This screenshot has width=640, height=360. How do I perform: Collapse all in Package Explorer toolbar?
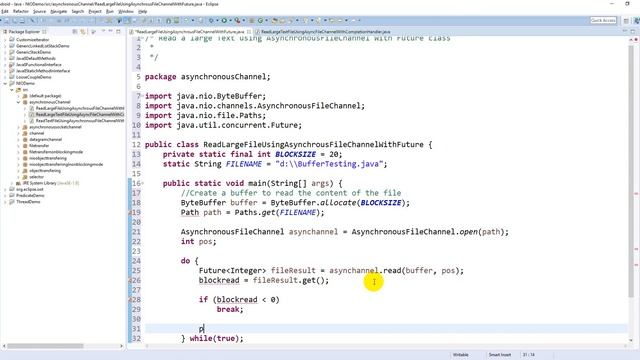75,31
